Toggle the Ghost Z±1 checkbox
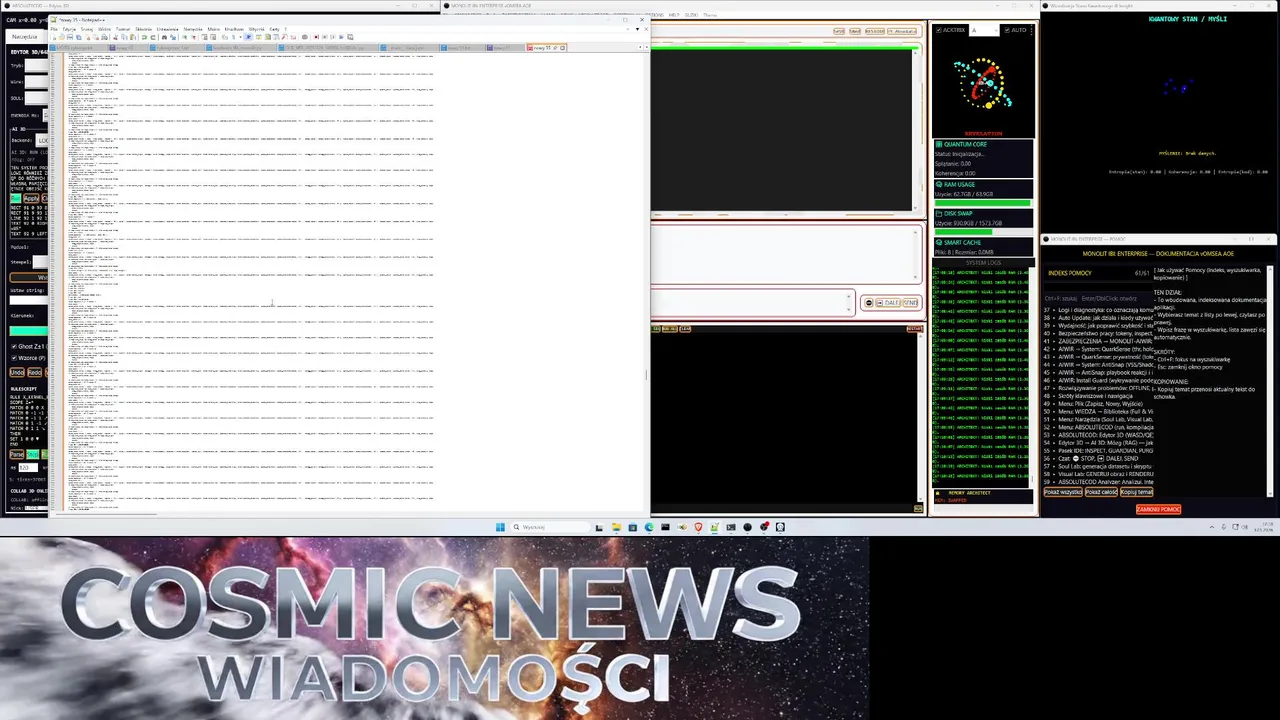The width and height of the screenshot is (1280, 720). (14, 347)
